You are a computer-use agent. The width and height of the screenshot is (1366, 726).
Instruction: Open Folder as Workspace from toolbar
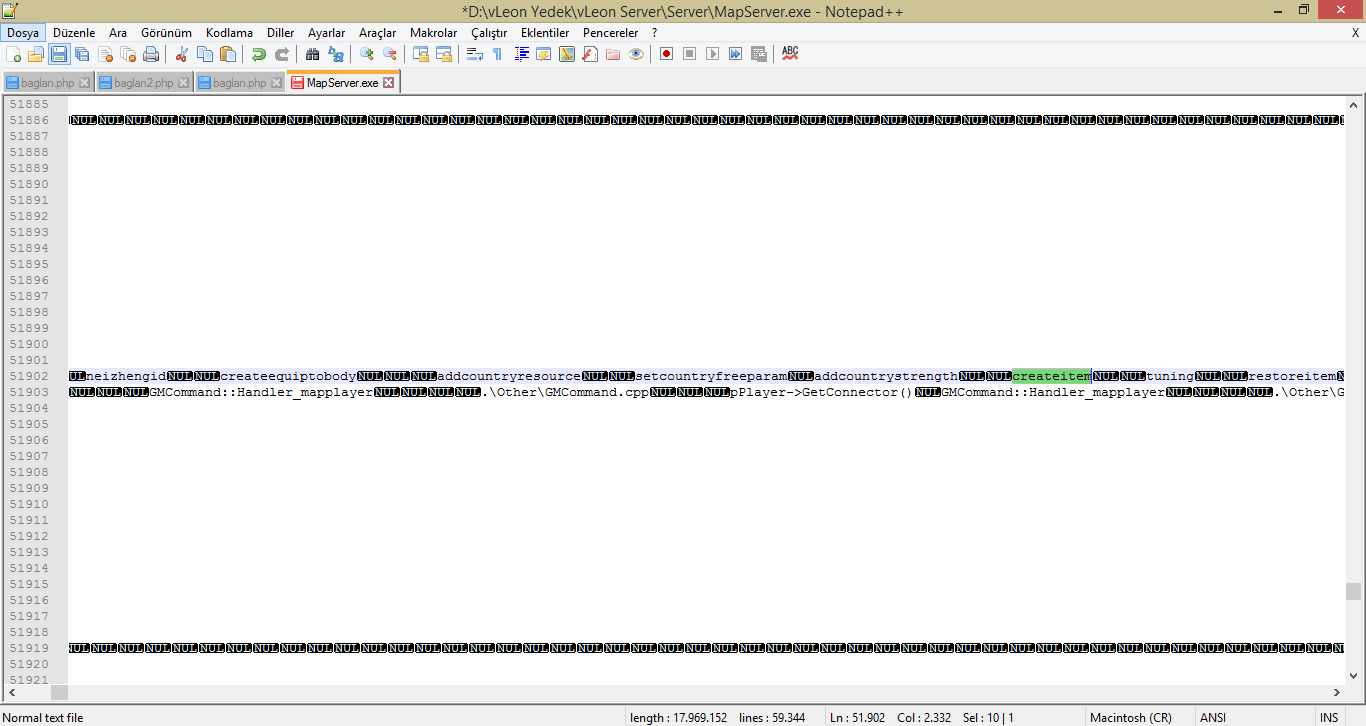[x=613, y=54]
